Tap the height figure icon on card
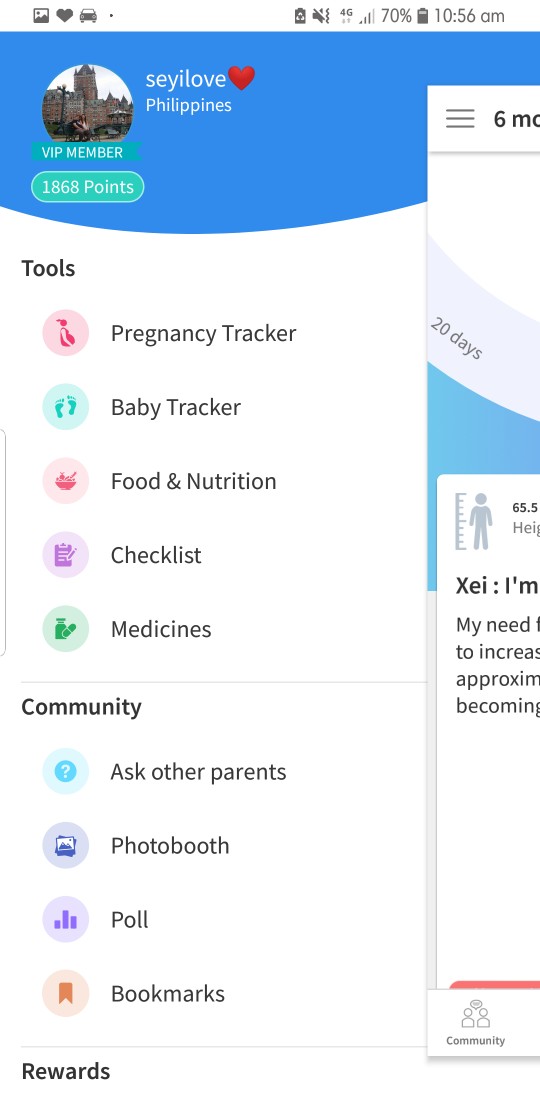This screenshot has height=1110, width=540. point(474,521)
